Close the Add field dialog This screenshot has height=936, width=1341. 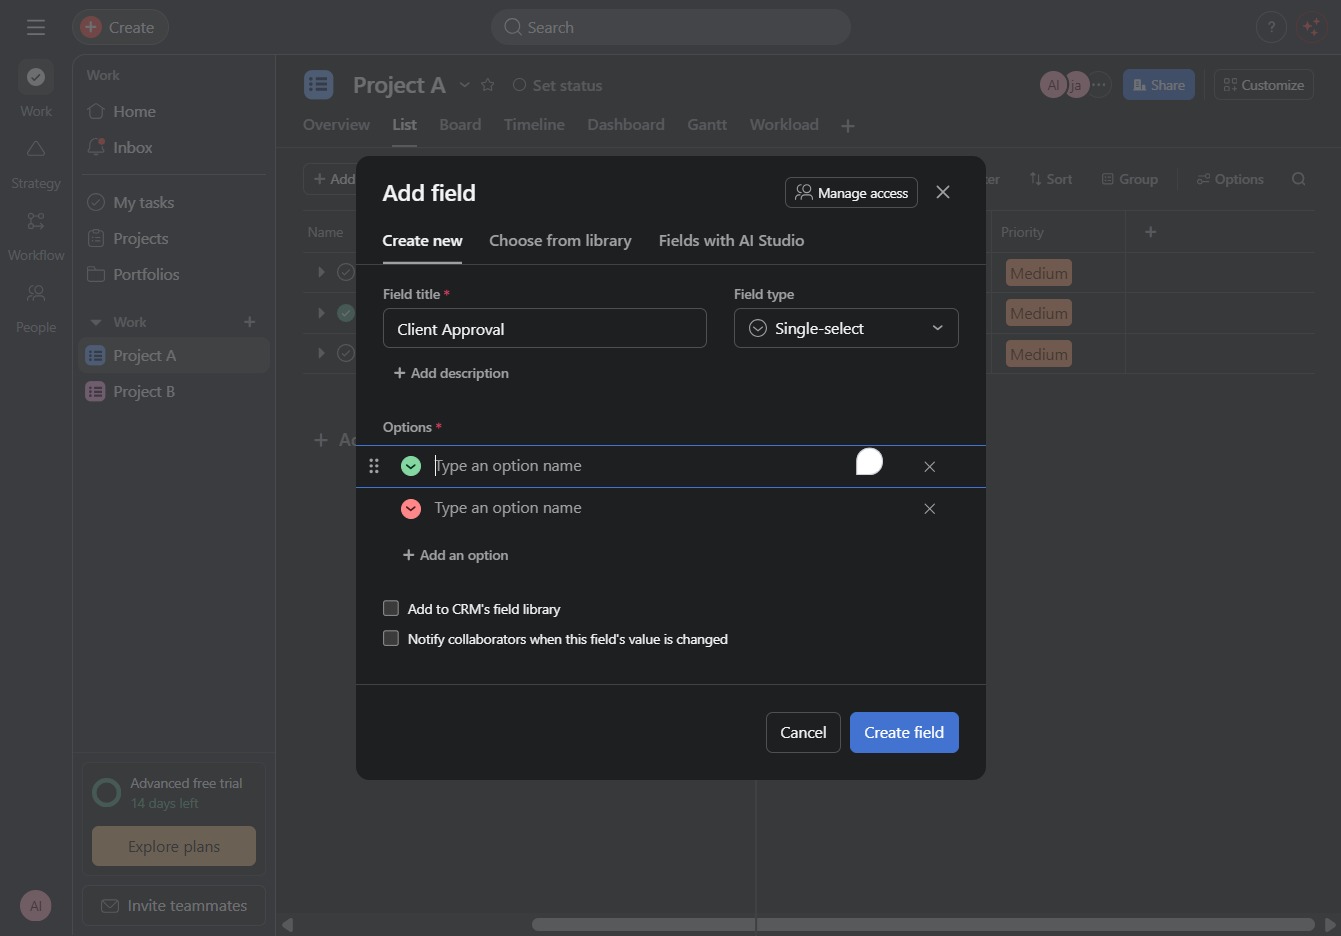943,192
